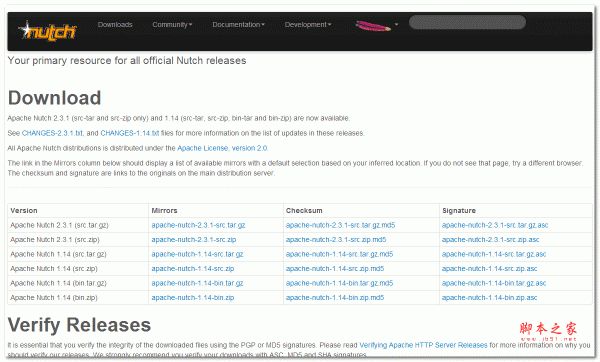Expand the Community dropdown menu

172,24
